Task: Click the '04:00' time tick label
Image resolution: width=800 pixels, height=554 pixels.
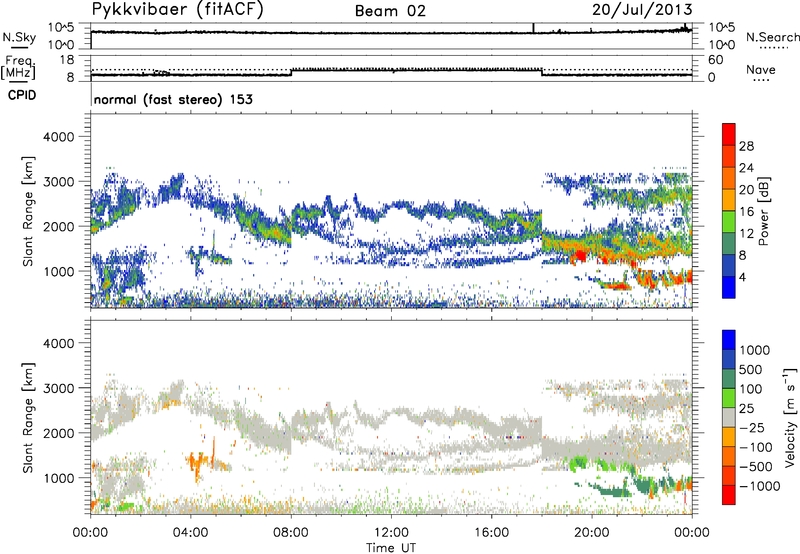Action: point(190,533)
